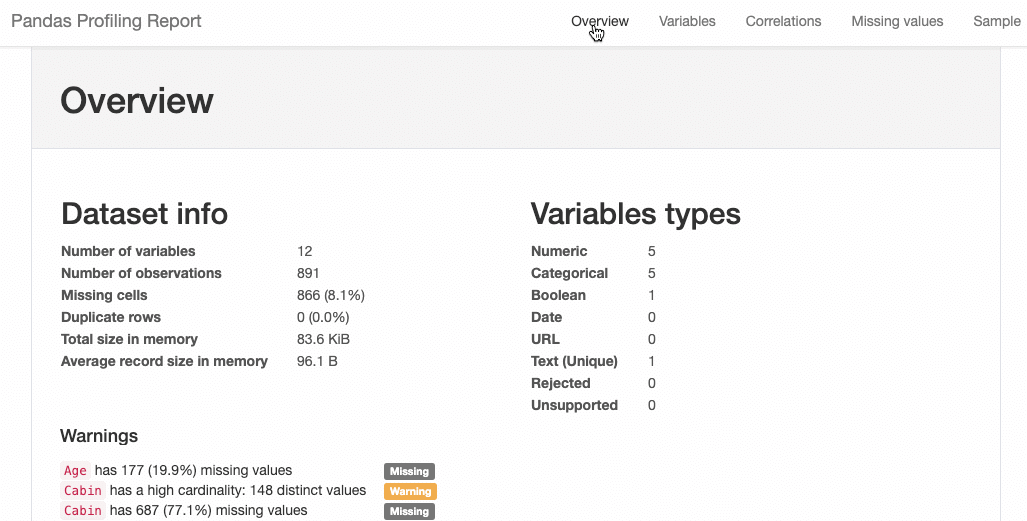The image size is (1027, 521).
Task: Click the Text (Unique) row label
Action: (574, 361)
